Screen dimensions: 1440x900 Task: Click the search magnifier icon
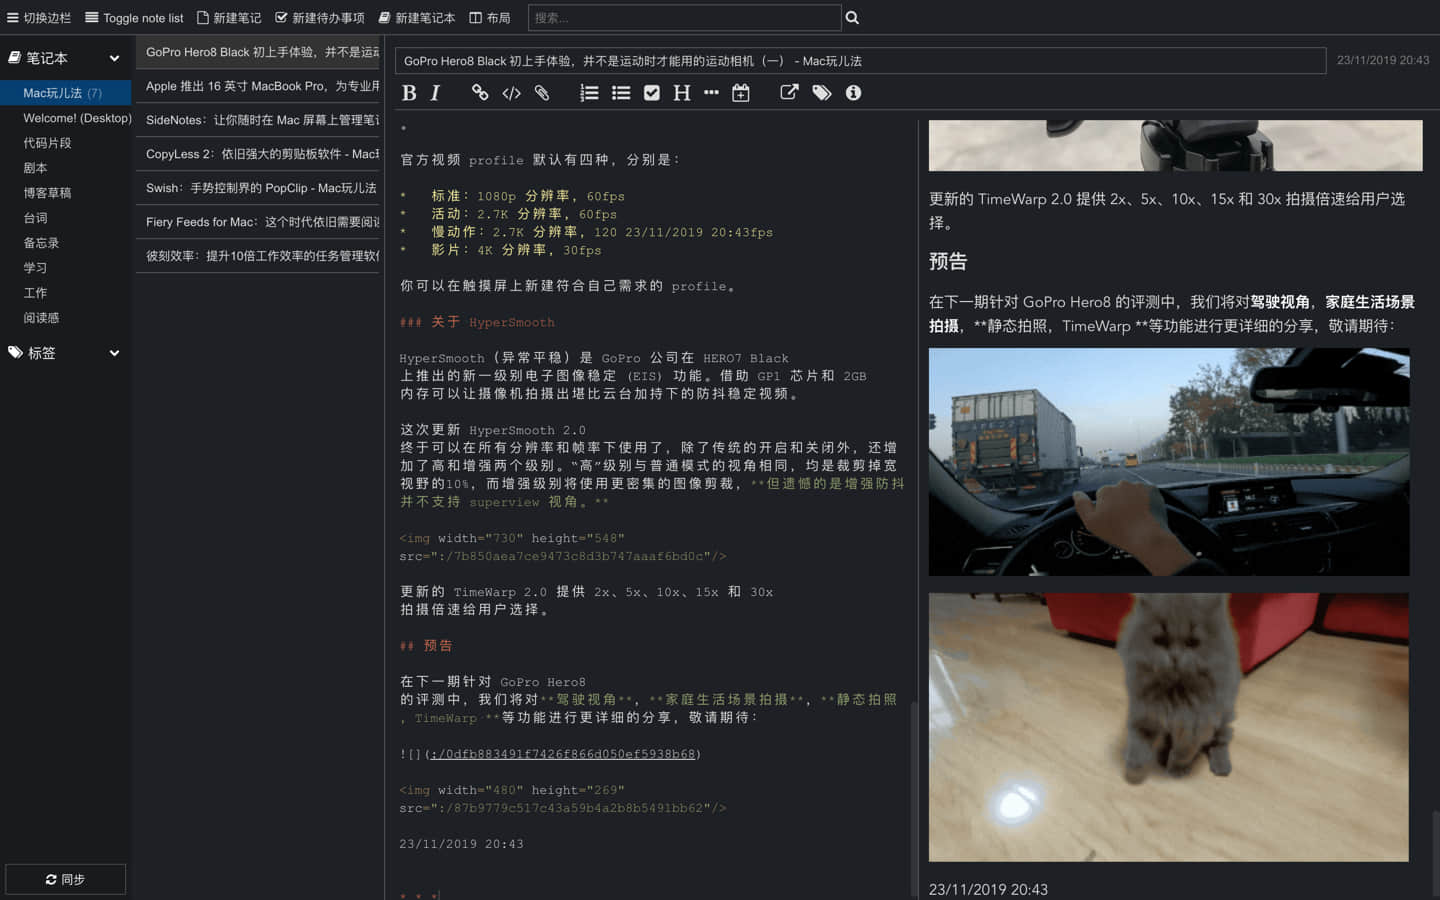click(852, 18)
